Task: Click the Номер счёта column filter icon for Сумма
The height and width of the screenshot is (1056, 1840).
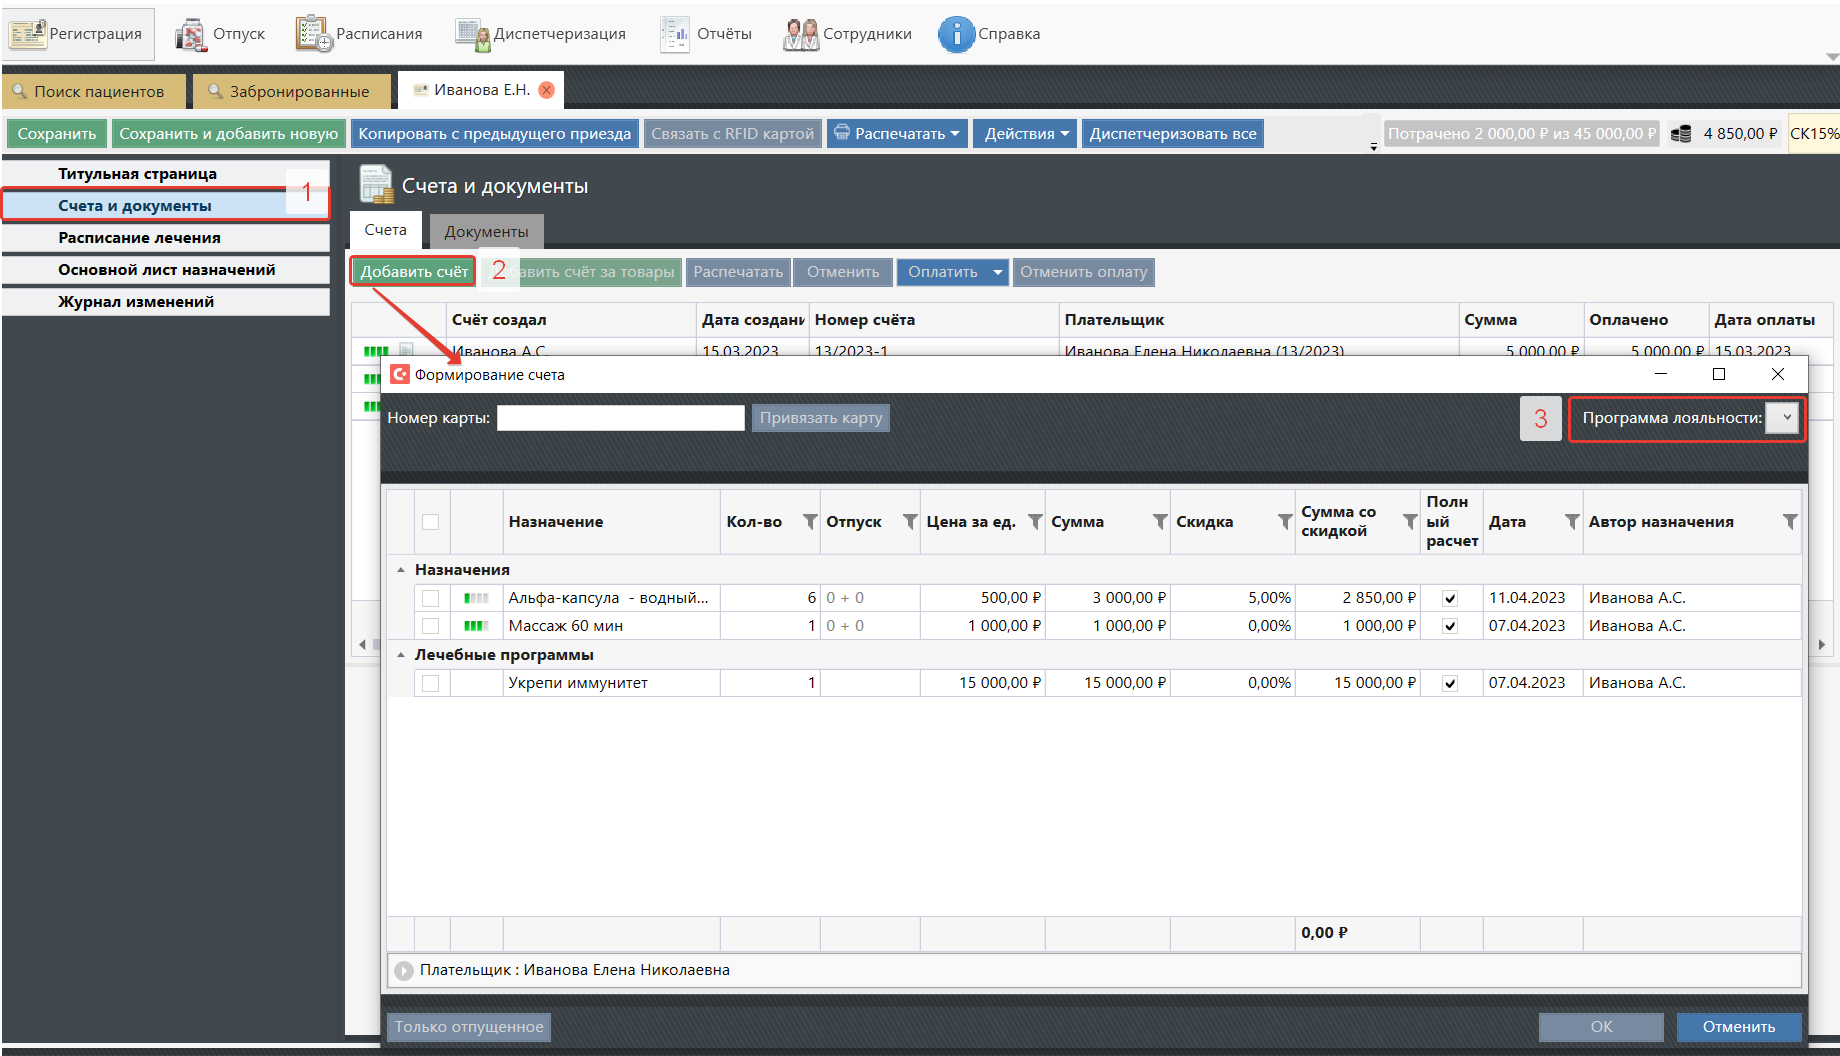Action: pos(1160,522)
